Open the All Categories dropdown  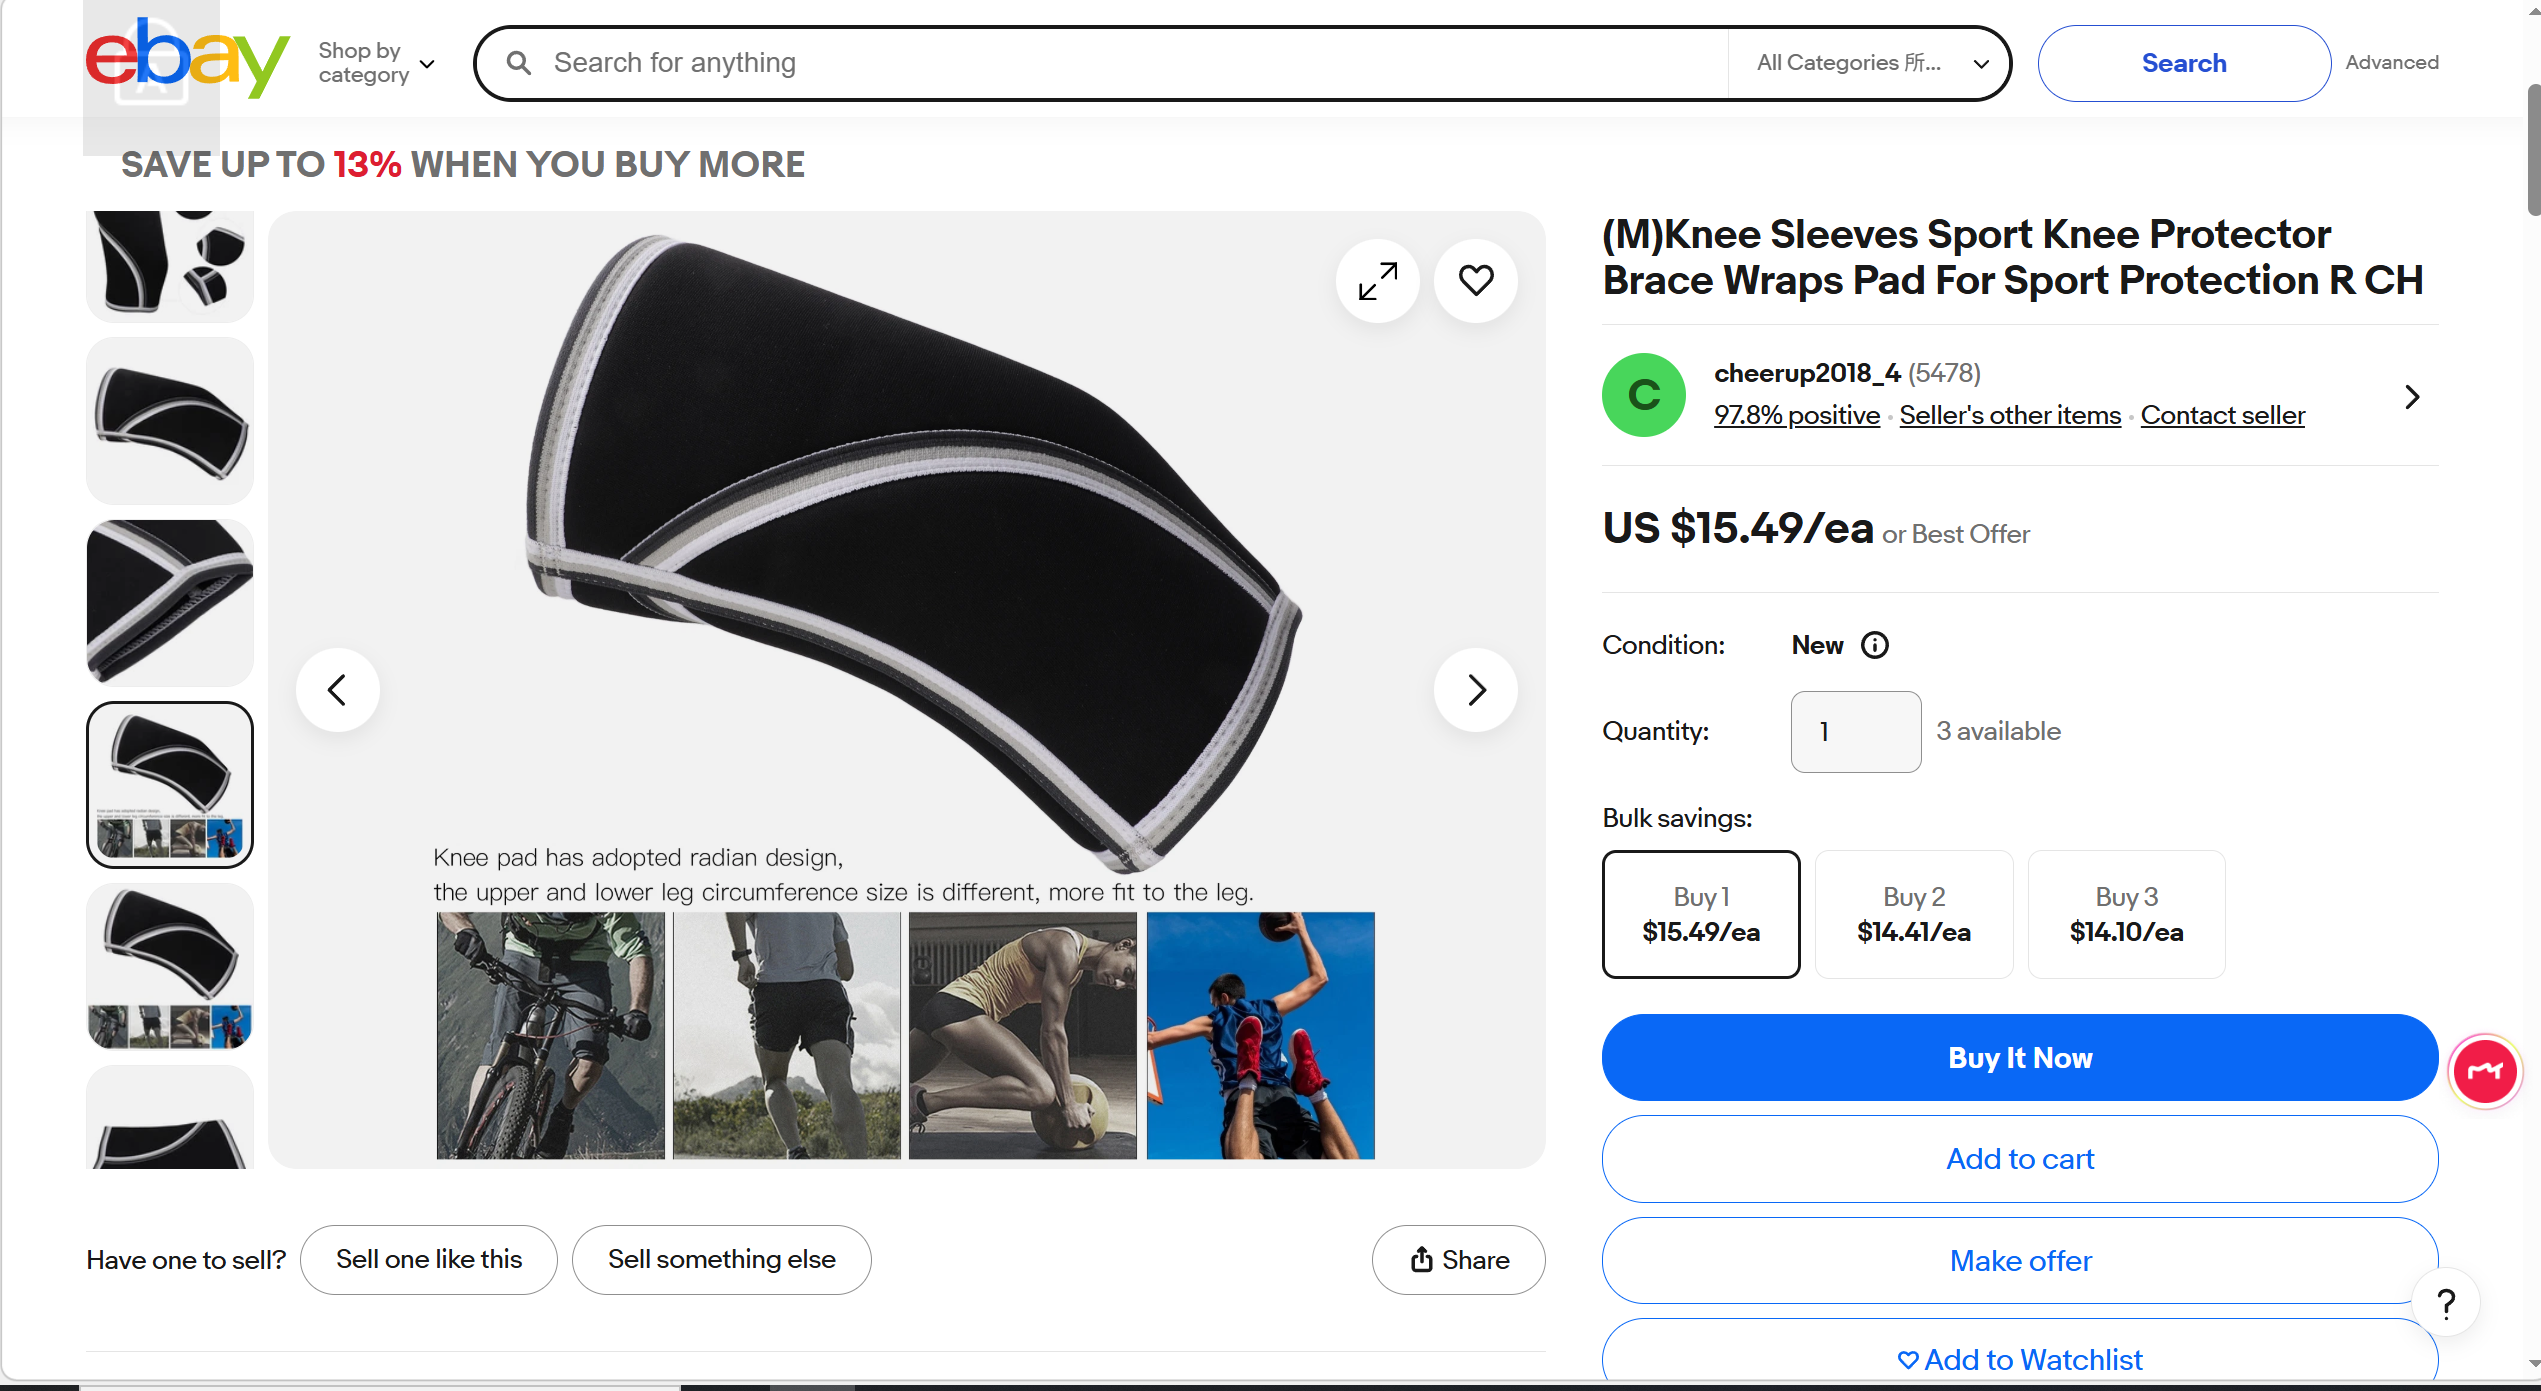click(x=1870, y=63)
